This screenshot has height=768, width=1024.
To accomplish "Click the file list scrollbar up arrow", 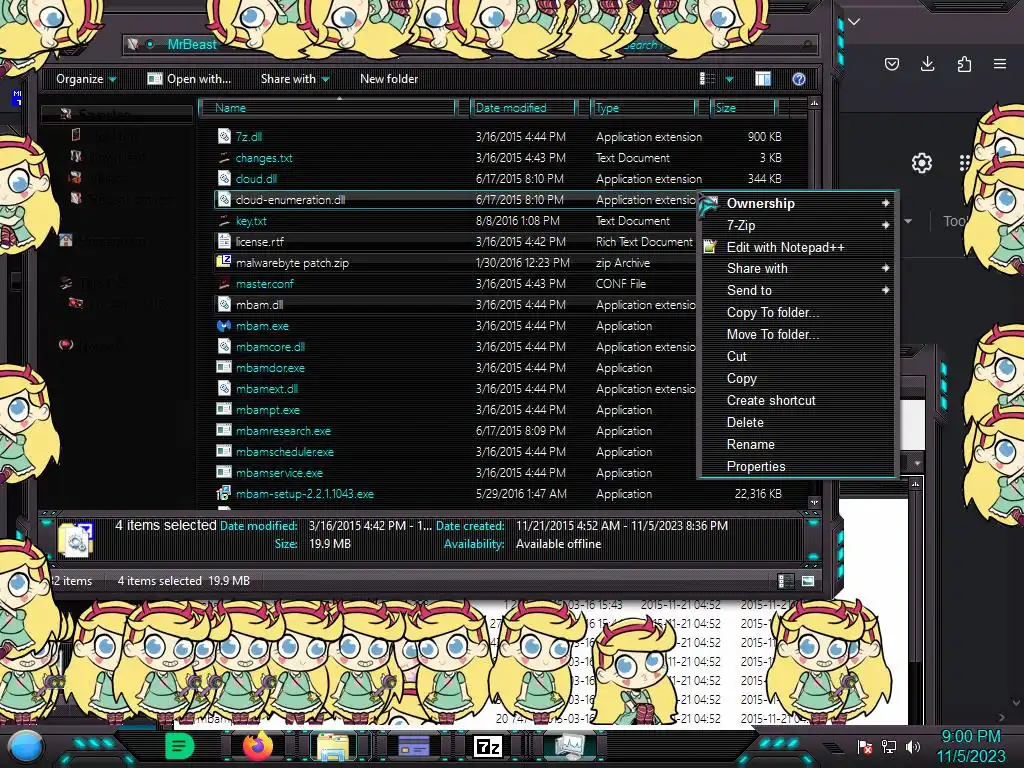I will tap(814, 103).
